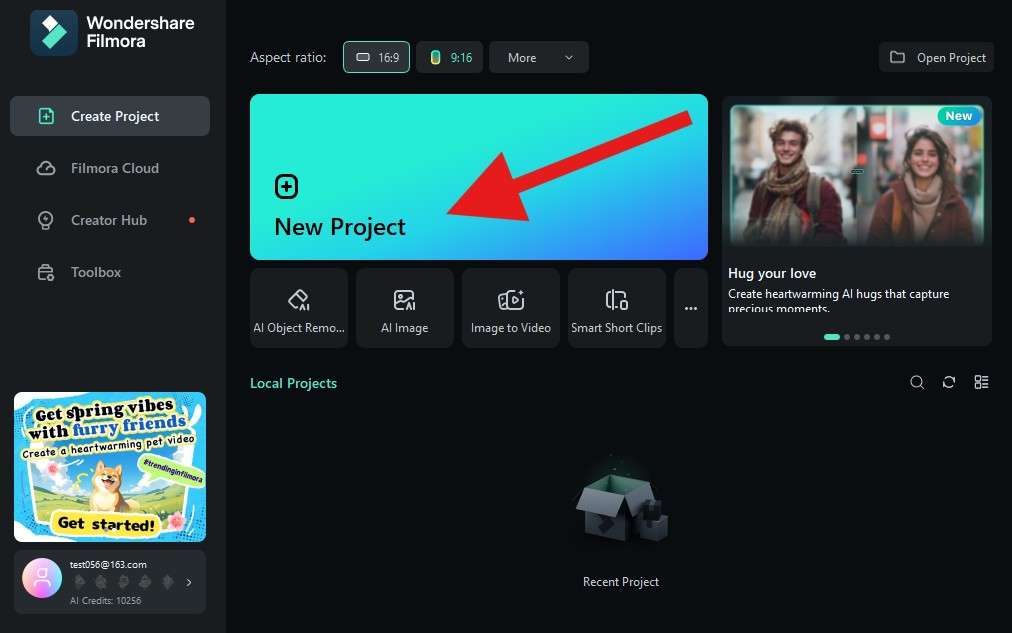Click the first membership badge icon

79,582
